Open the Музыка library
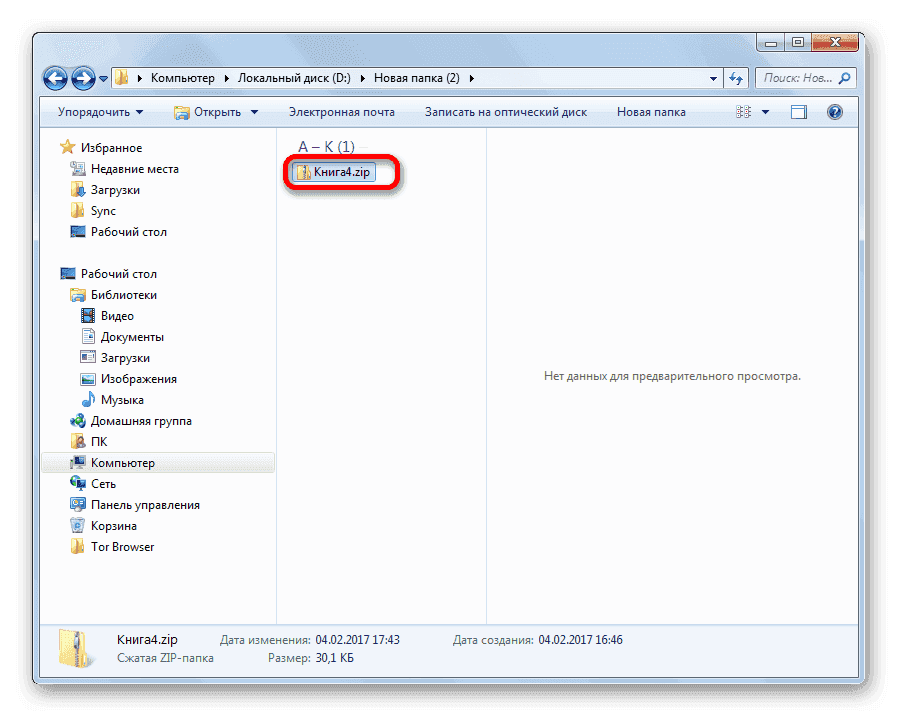Viewport: 898px width, 717px height. 122,400
